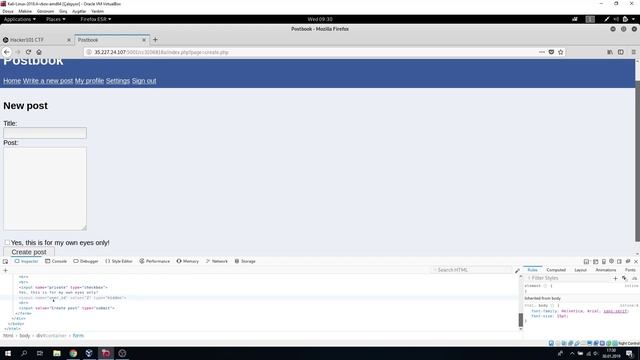
Task: Select the private checkbox input line
Action: (x=63, y=287)
